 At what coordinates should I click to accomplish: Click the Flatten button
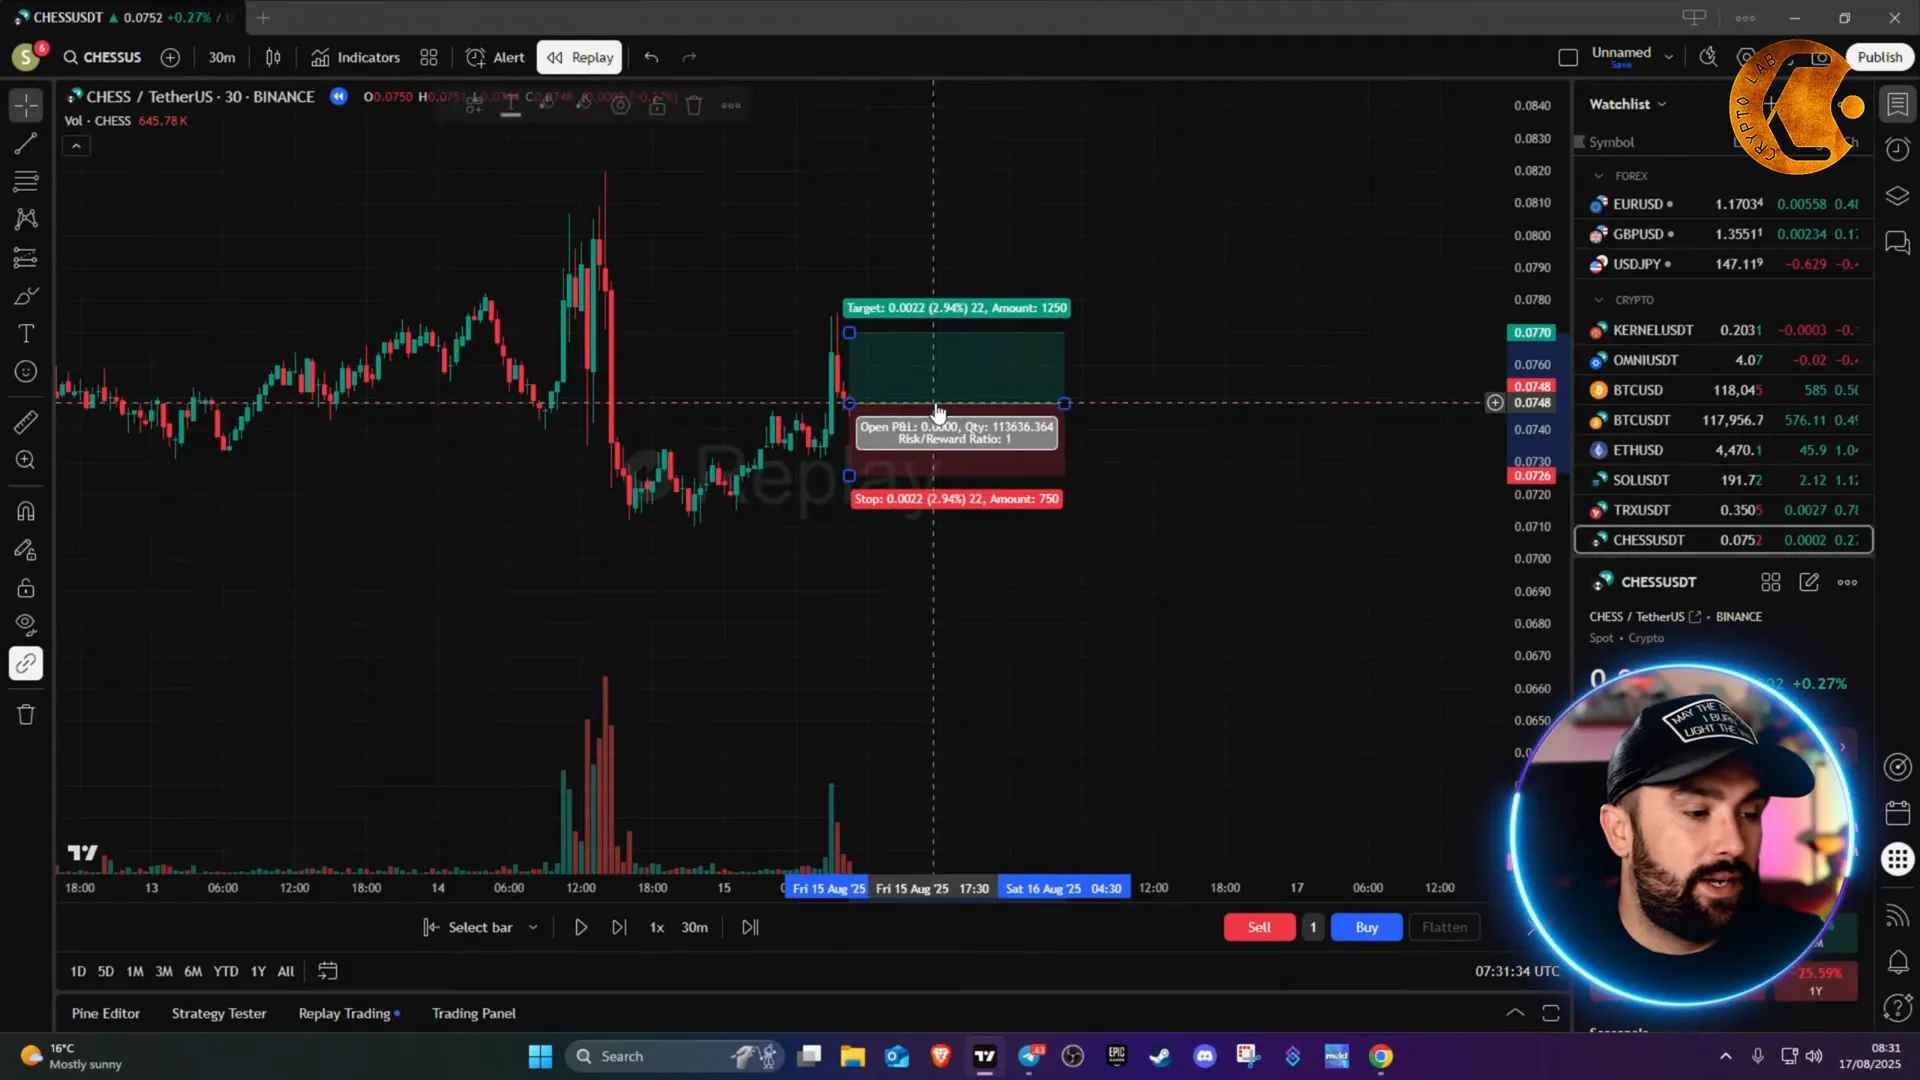[x=1444, y=927]
